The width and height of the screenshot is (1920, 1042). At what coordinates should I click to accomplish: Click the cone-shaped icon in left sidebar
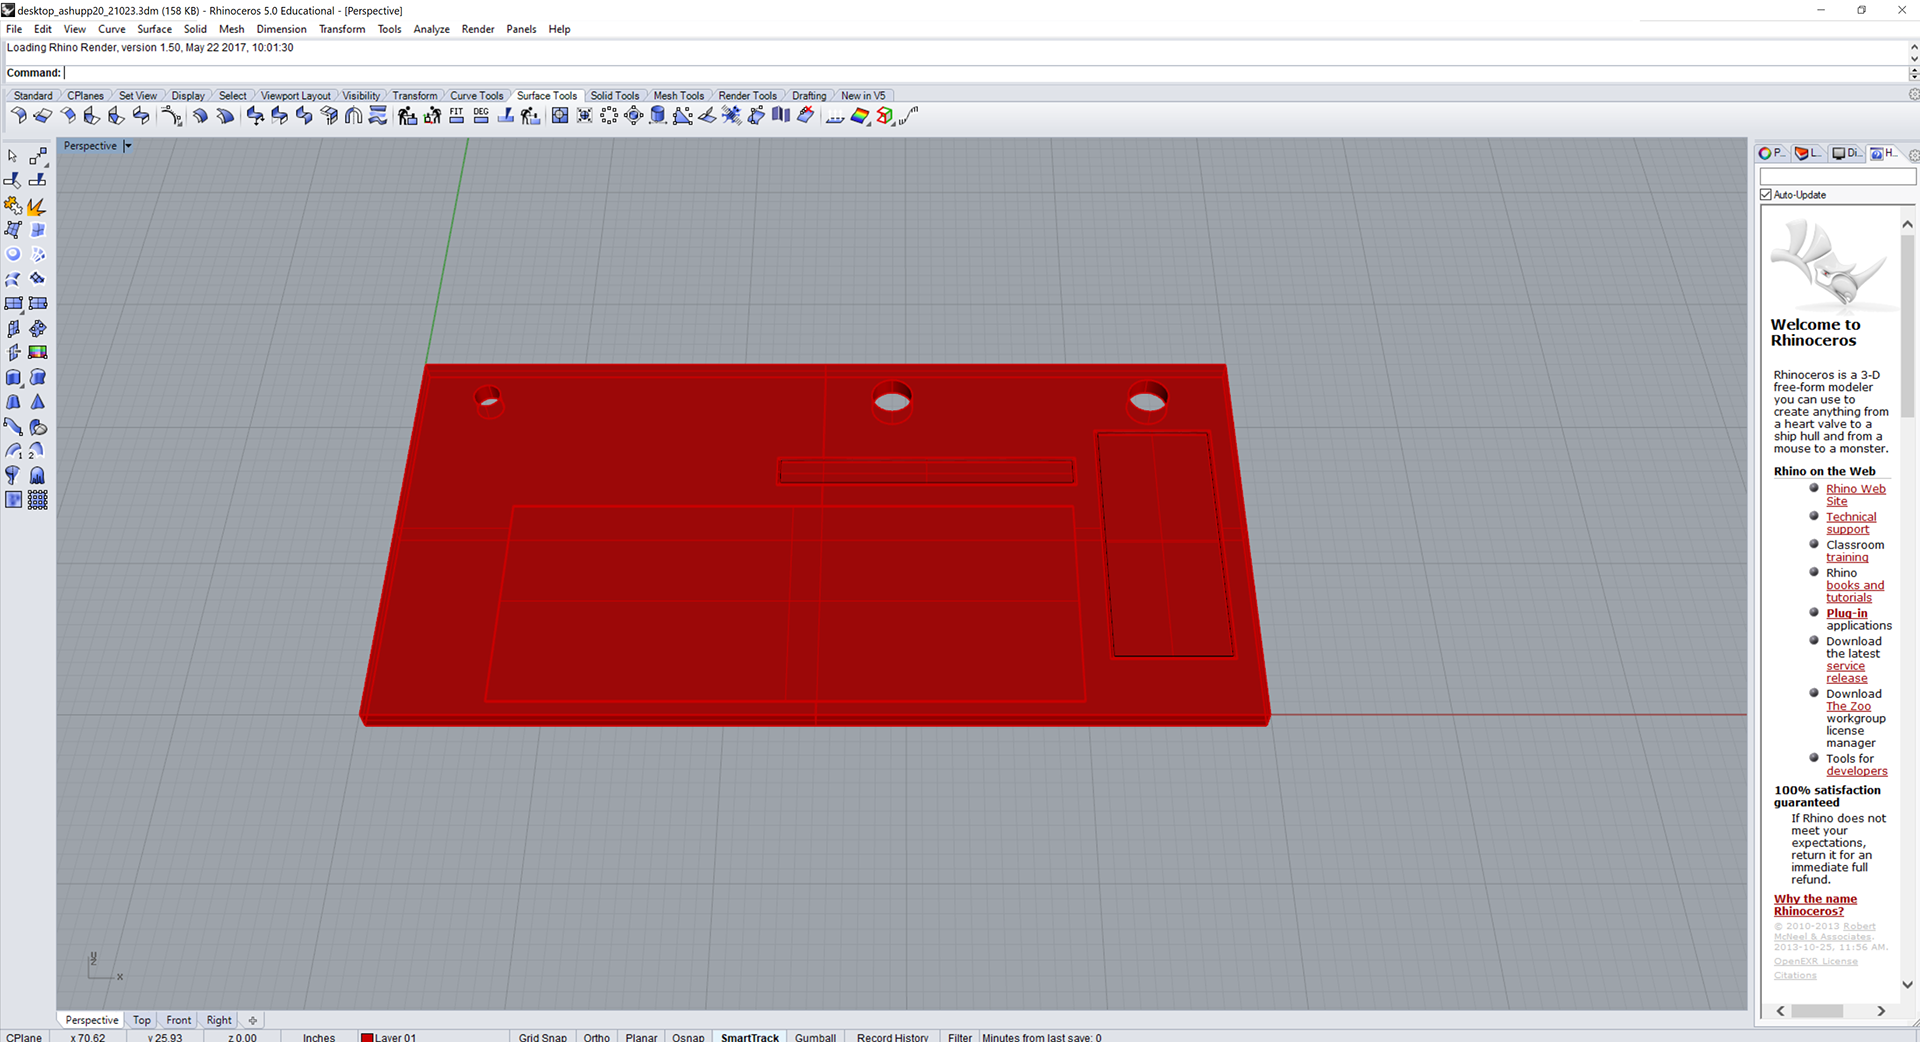[x=38, y=401]
